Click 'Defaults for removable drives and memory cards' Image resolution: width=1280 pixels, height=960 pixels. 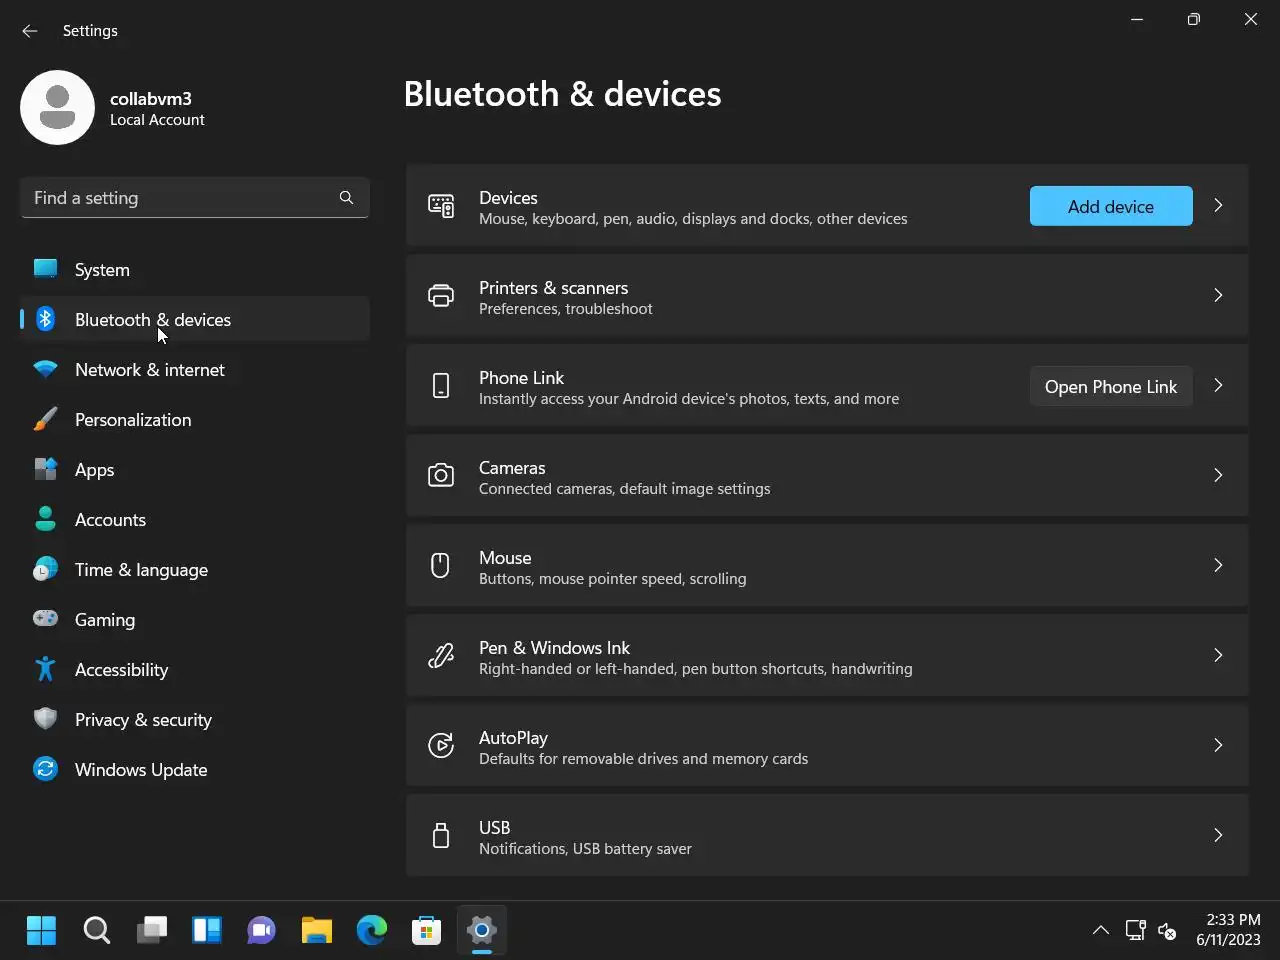pyautogui.click(x=644, y=759)
